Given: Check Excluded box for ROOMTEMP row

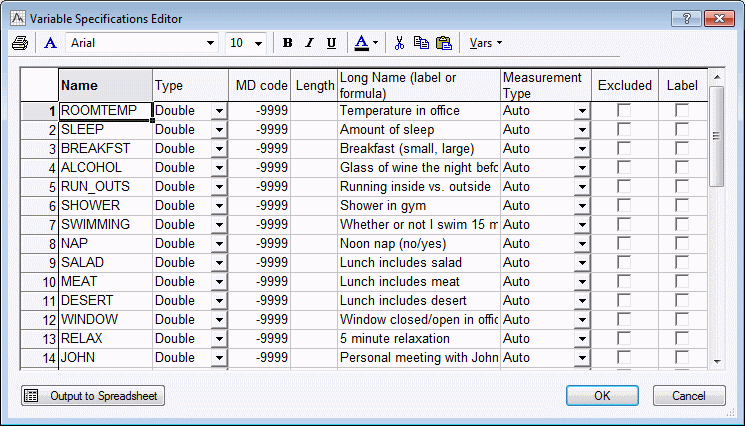Looking at the screenshot, I should pos(624,111).
